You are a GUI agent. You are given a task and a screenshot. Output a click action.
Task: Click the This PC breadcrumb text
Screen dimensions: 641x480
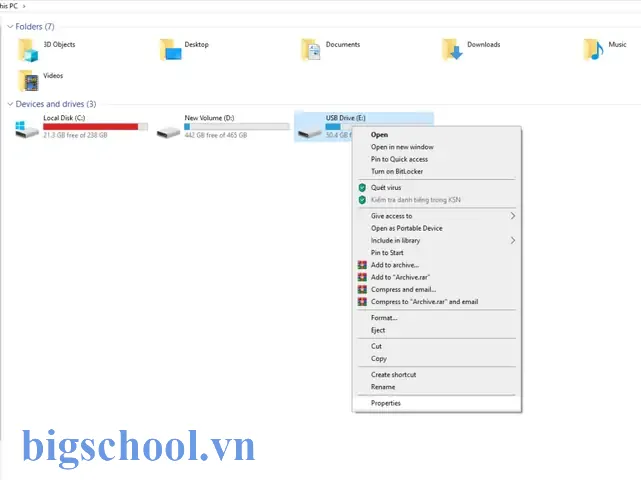9,6
